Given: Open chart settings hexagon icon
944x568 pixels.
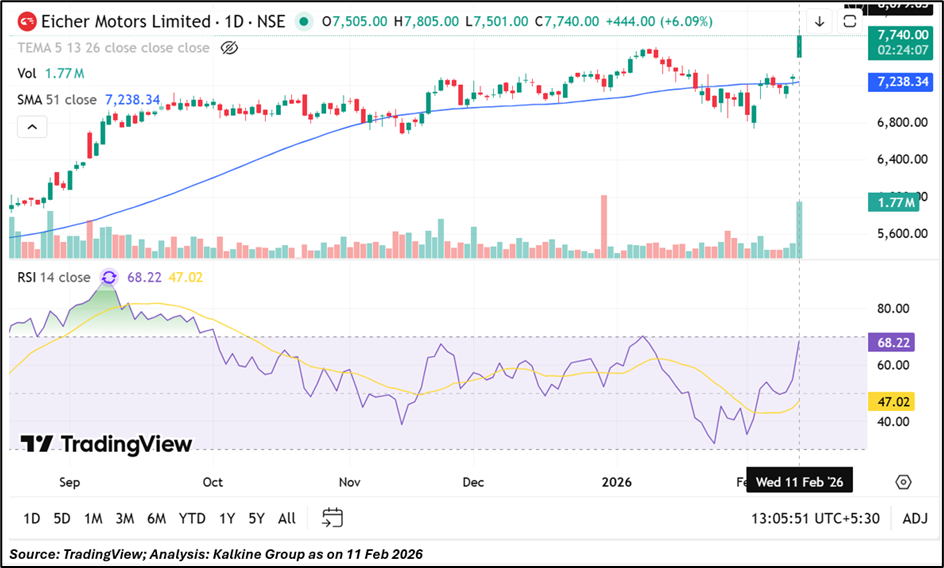Looking at the screenshot, I should tap(903, 482).
